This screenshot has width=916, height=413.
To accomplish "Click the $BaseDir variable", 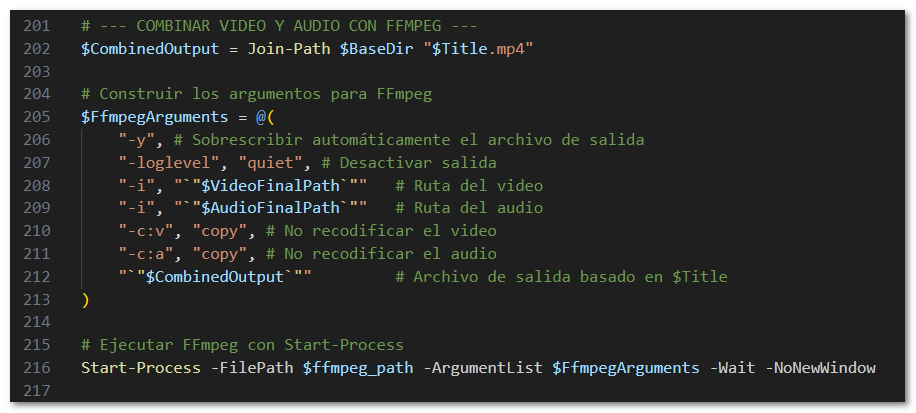I will click(381, 48).
